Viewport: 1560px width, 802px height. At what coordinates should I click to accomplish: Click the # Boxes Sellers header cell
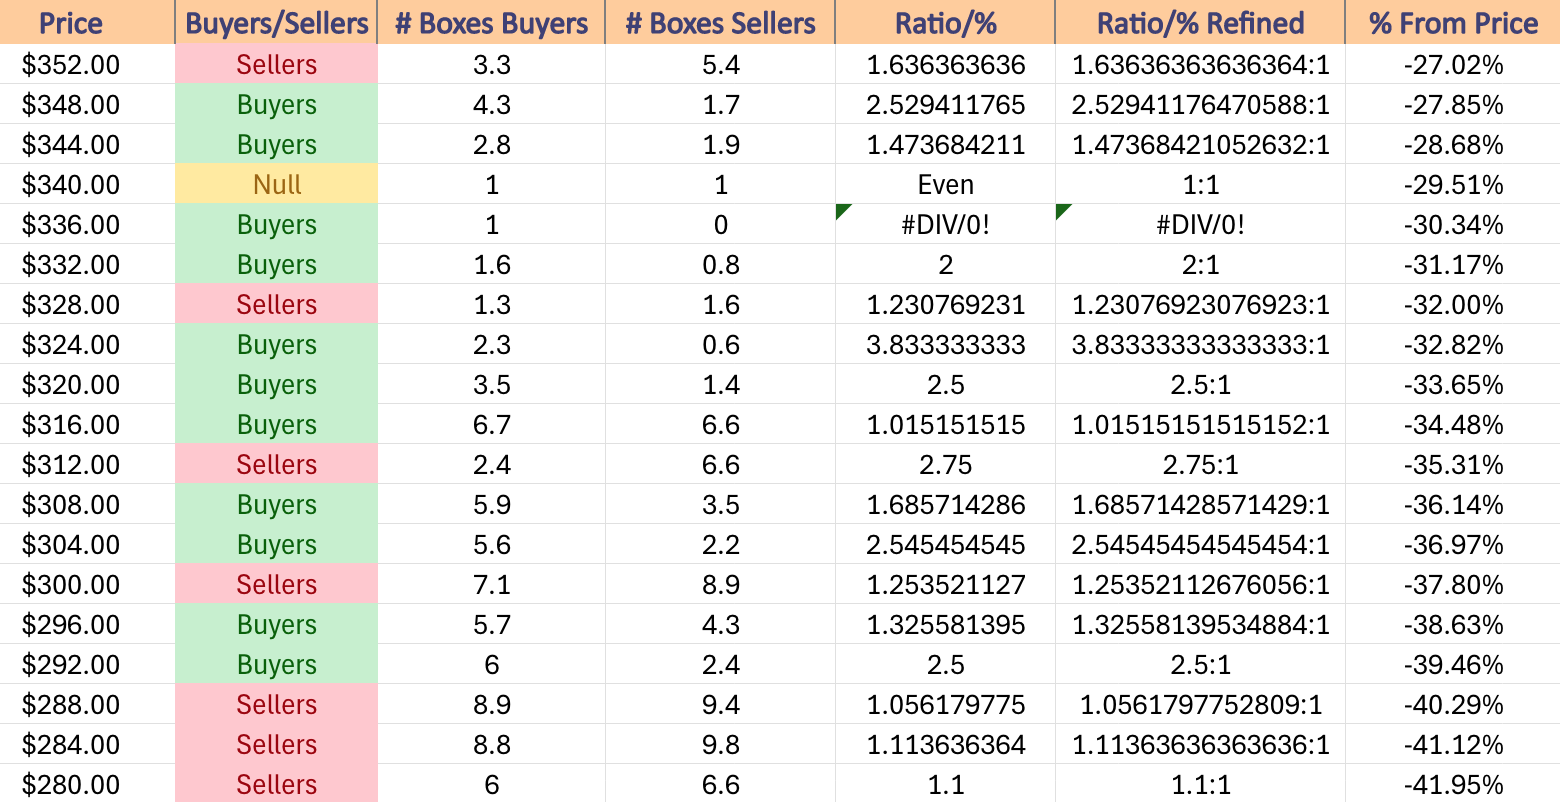pos(720,22)
